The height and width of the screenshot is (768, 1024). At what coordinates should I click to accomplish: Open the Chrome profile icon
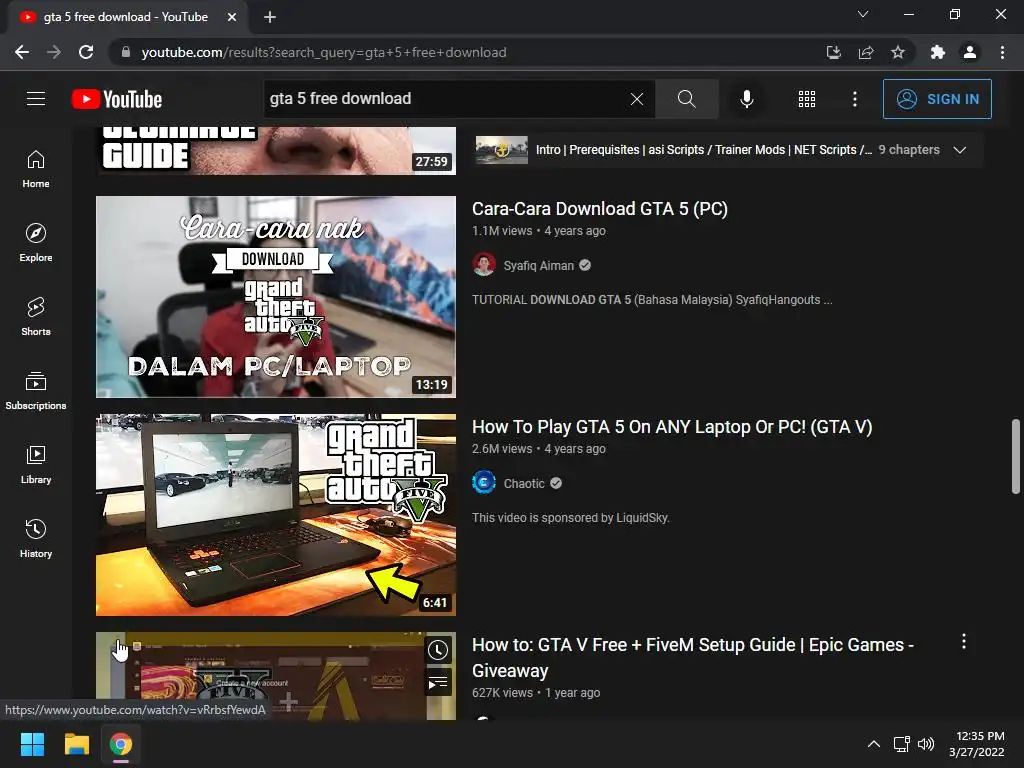tap(970, 52)
